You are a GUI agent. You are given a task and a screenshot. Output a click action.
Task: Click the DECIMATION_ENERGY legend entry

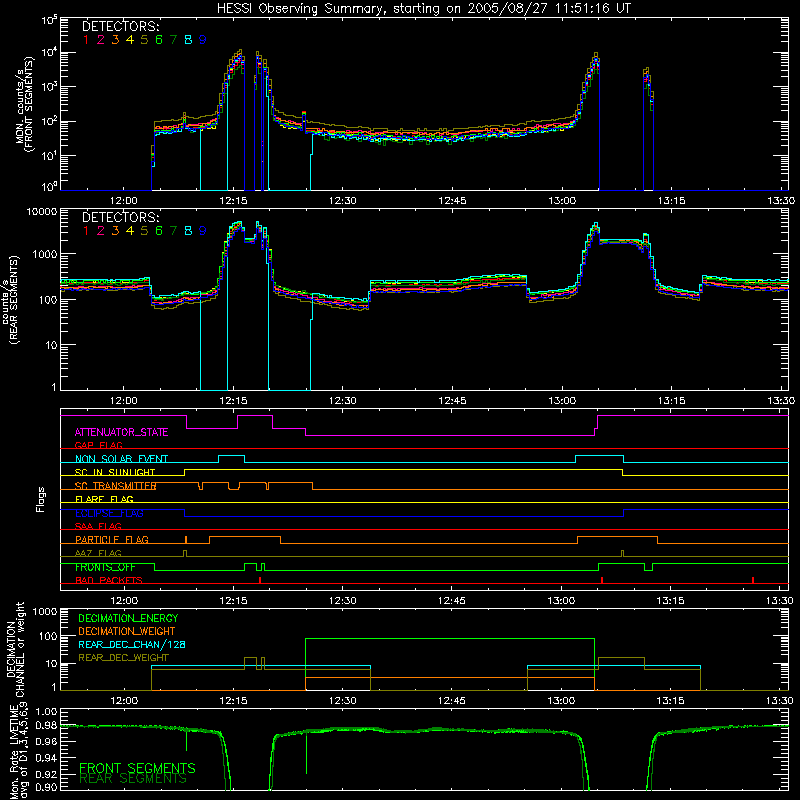click(128, 618)
